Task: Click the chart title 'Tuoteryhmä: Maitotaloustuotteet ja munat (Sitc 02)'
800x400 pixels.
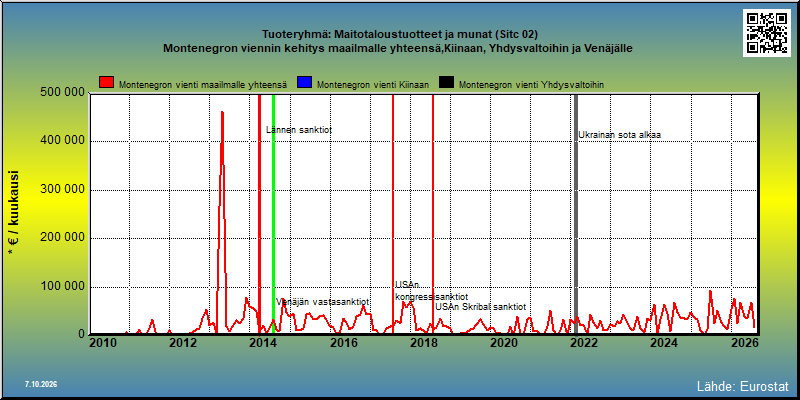Action: click(399, 35)
